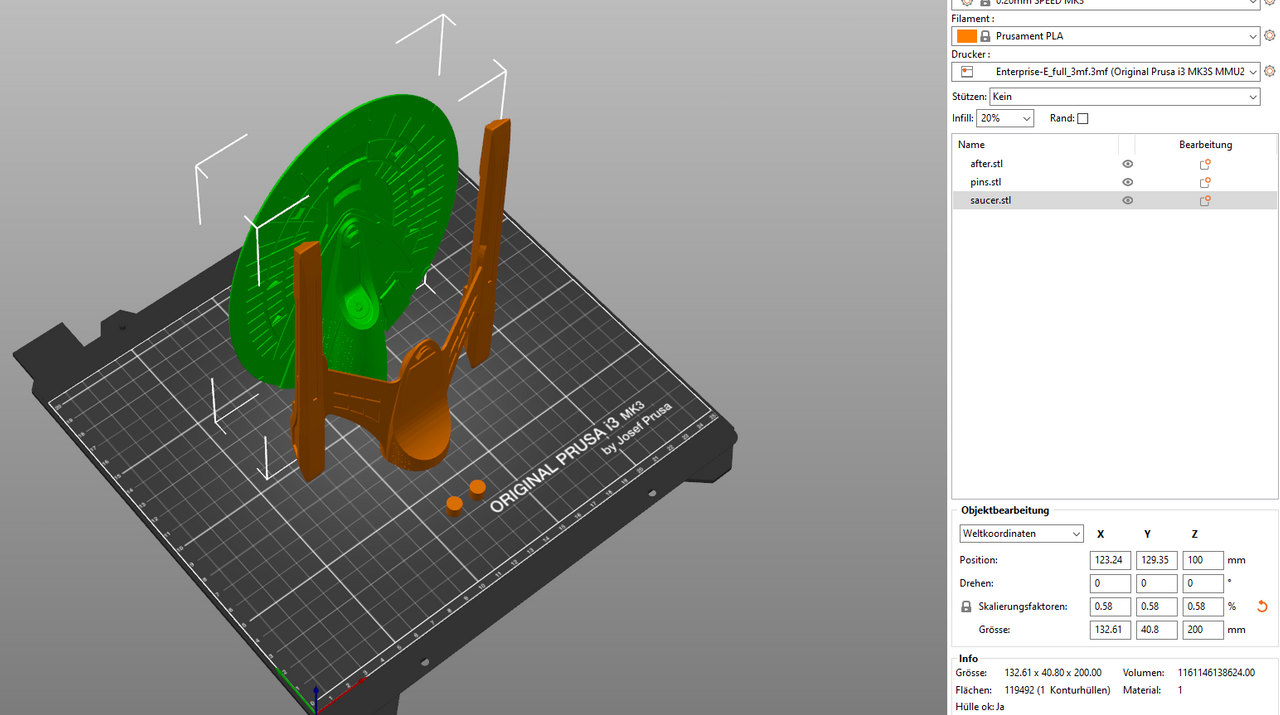Toggle the scale lock next to Skalierungsfaktoren
This screenshot has width=1280, height=715.
(x=966, y=607)
